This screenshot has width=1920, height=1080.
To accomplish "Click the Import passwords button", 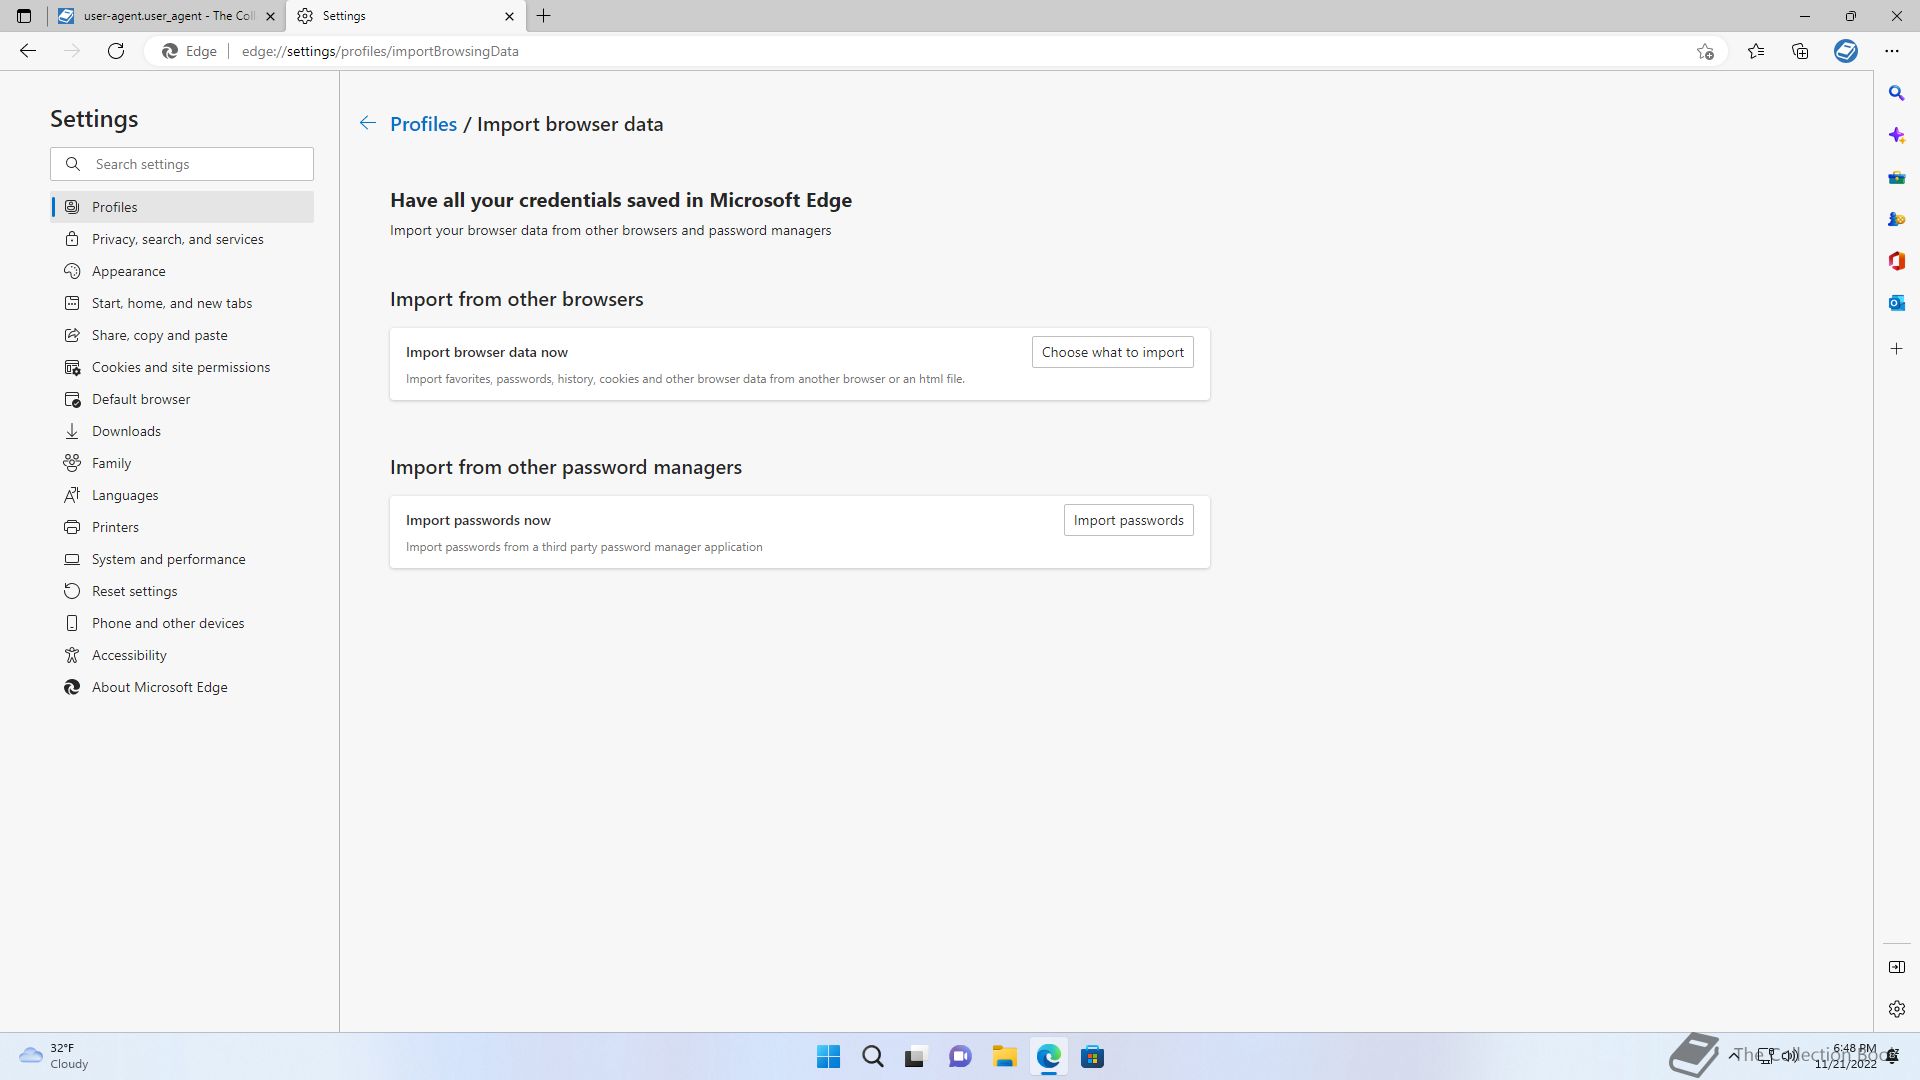I will [x=1128, y=520].
